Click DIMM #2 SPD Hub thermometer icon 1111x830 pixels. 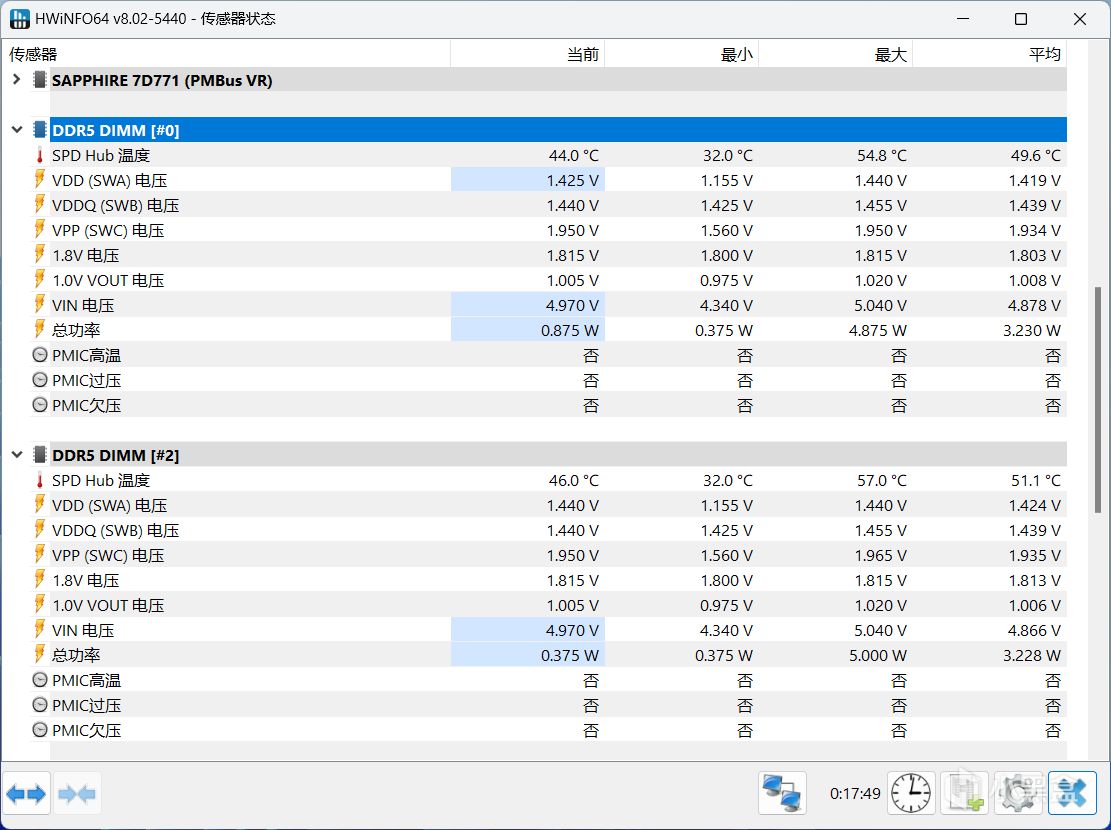tap(40, 480)
